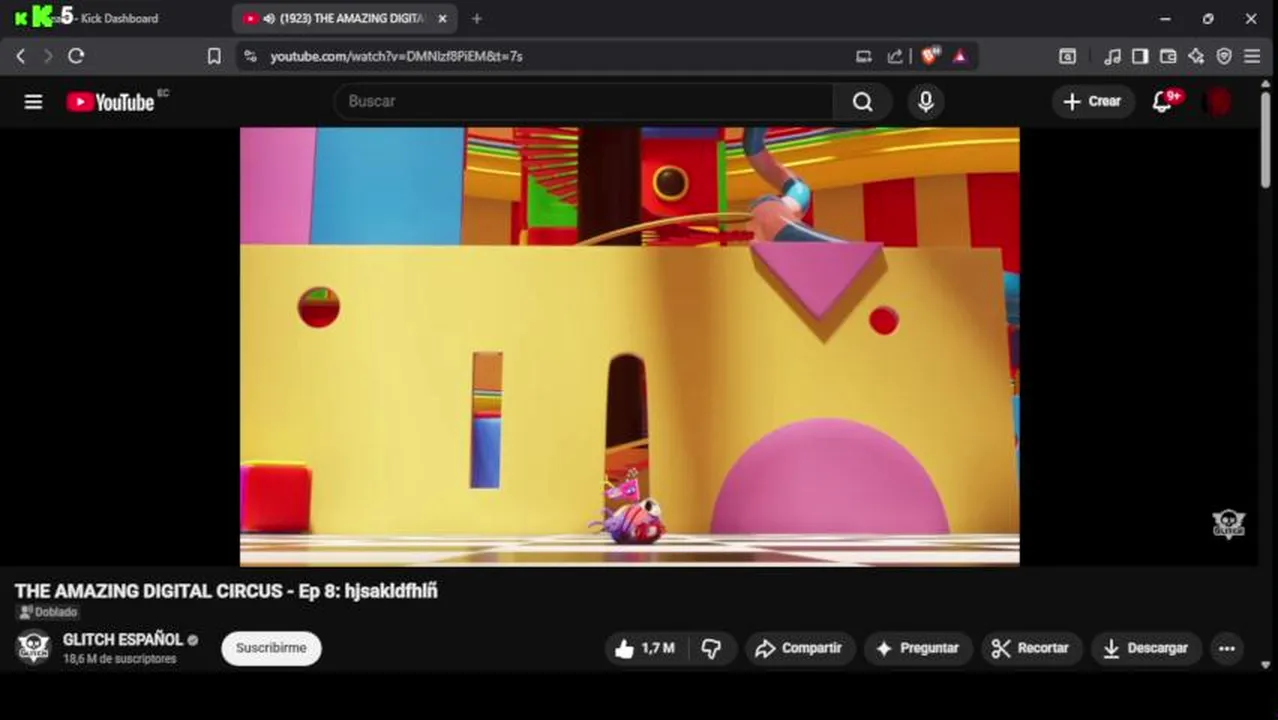
Task: Open the GLITCH ESPAÑOL channel name
Action: (x=123, y=640)
